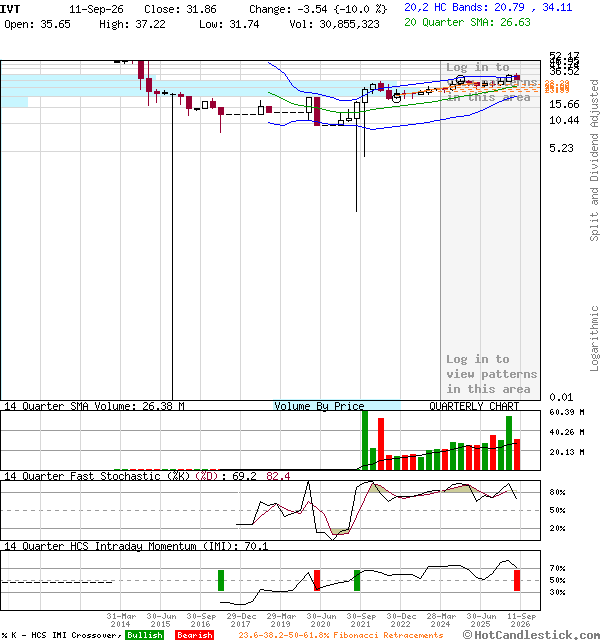Viewport: 600px width, 640px height.
Task: Click the green IMI crossover marker near 2021
Action: pyautogui.click(x=357, y=580)
